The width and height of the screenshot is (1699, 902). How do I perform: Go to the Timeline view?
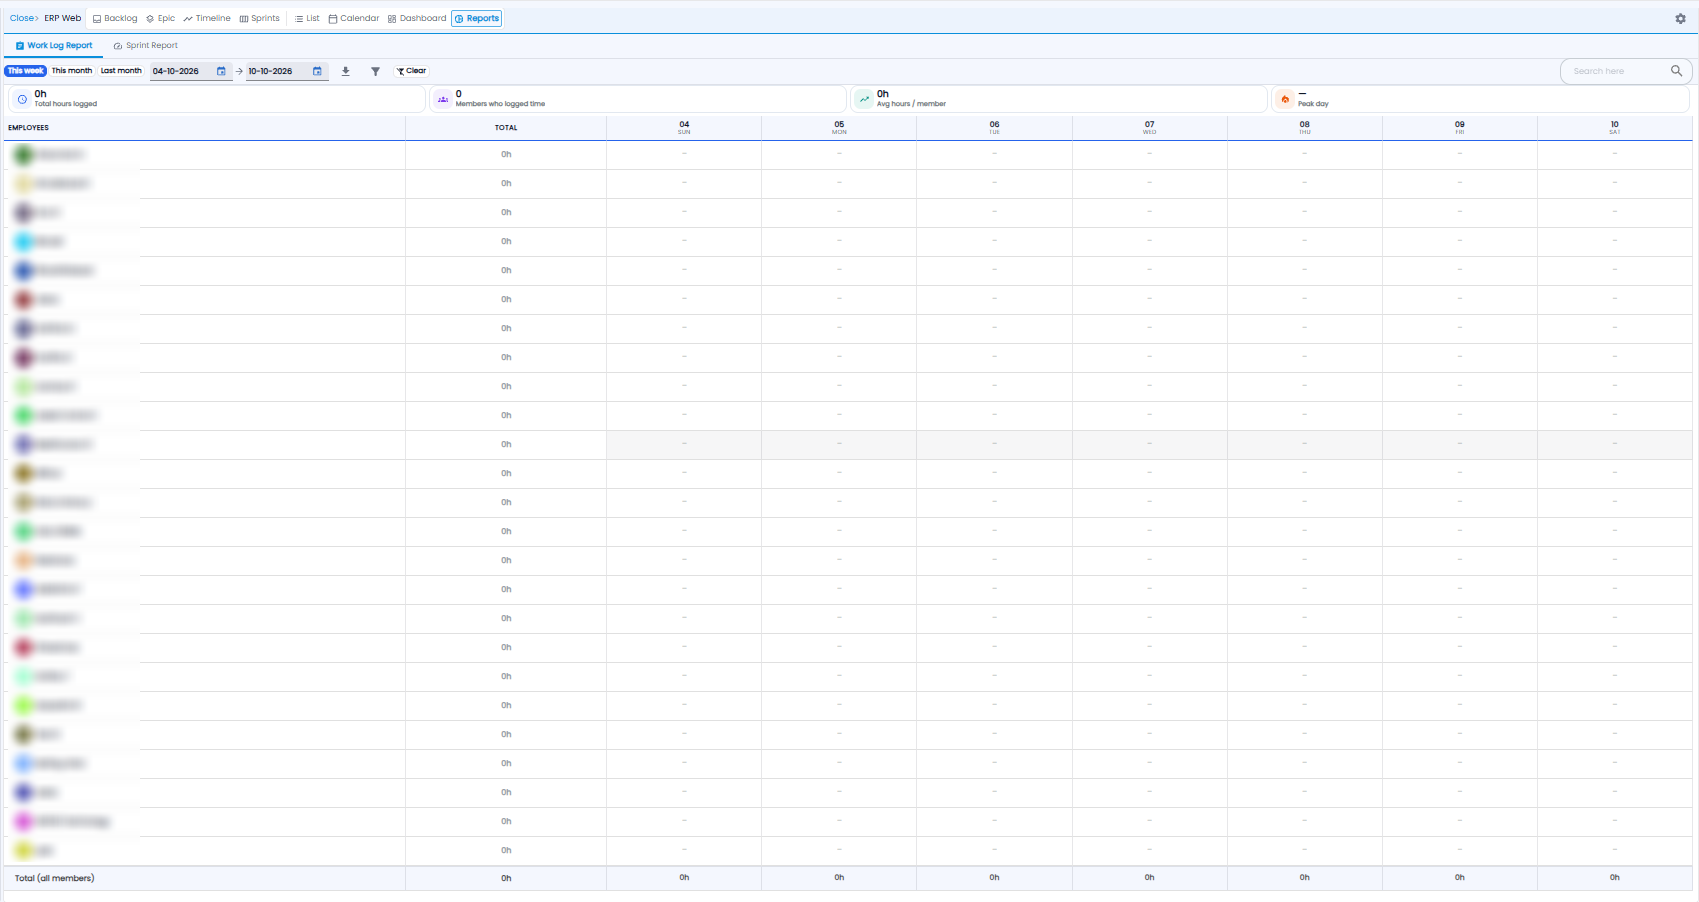207,18
